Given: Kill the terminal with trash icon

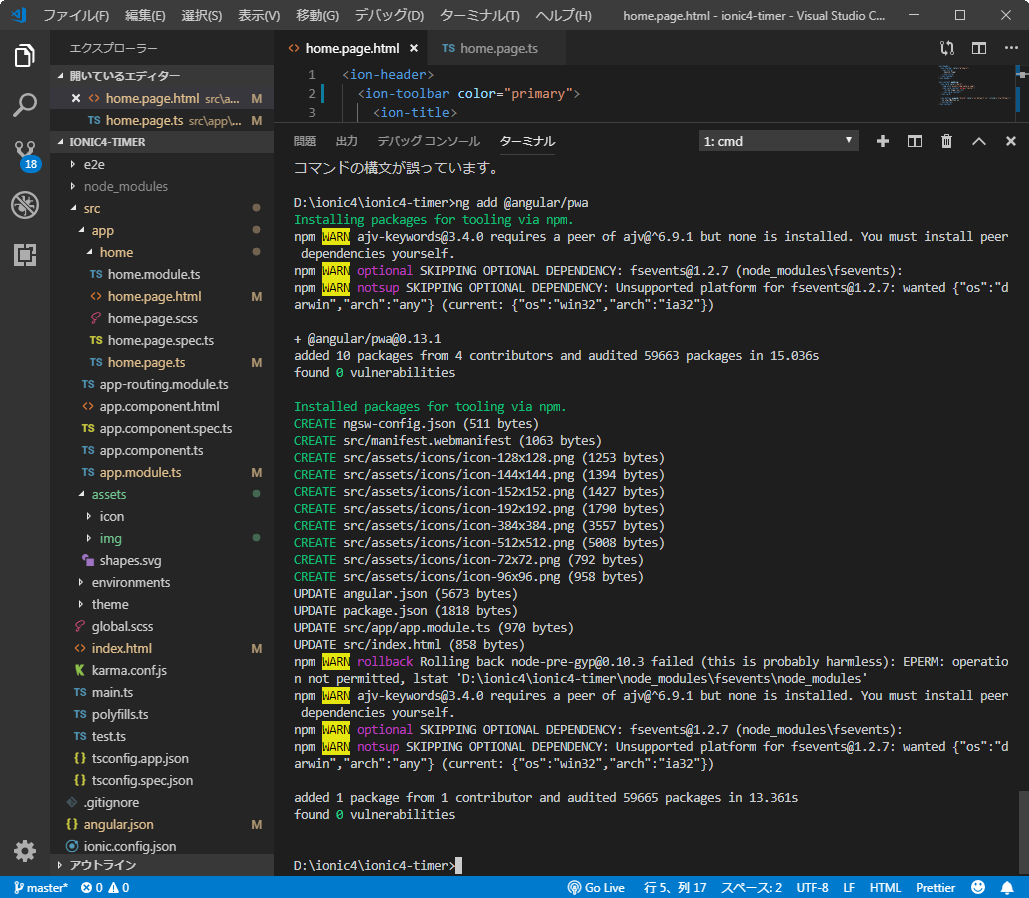Looking at the screenshot, I should (x=946, y=141).
